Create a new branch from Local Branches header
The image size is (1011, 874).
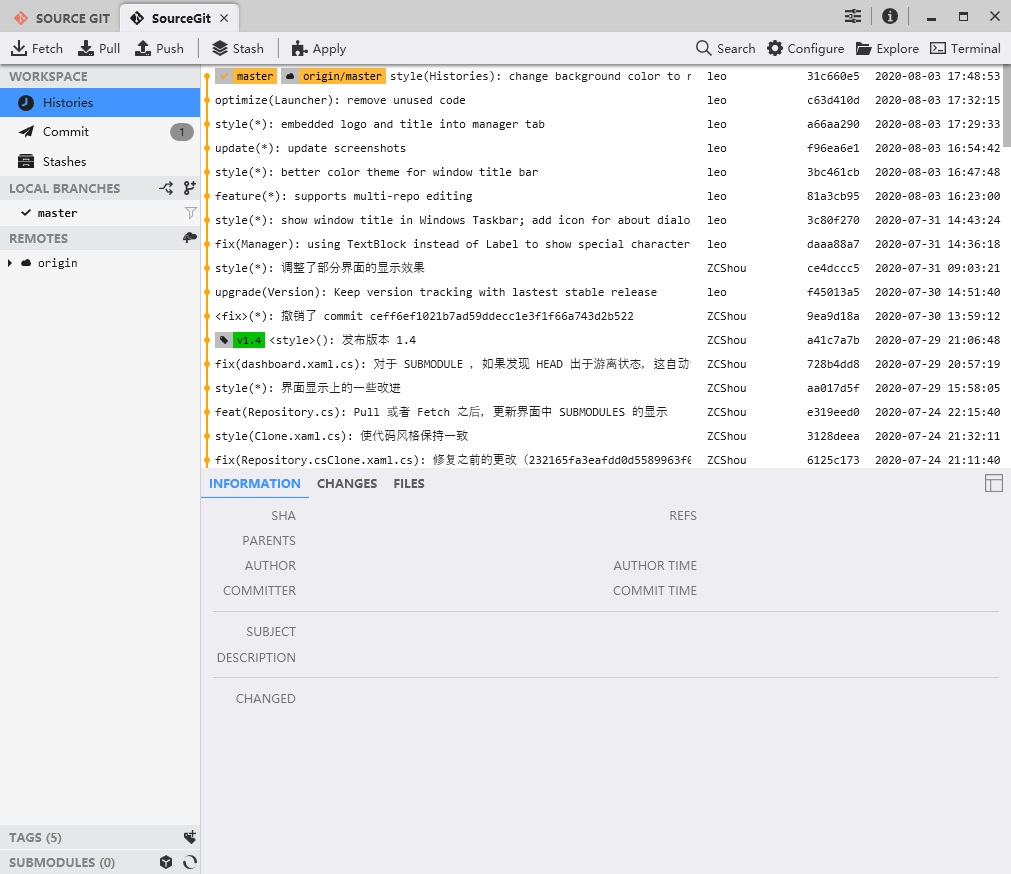pyautogui.click(x=189, y=188)
